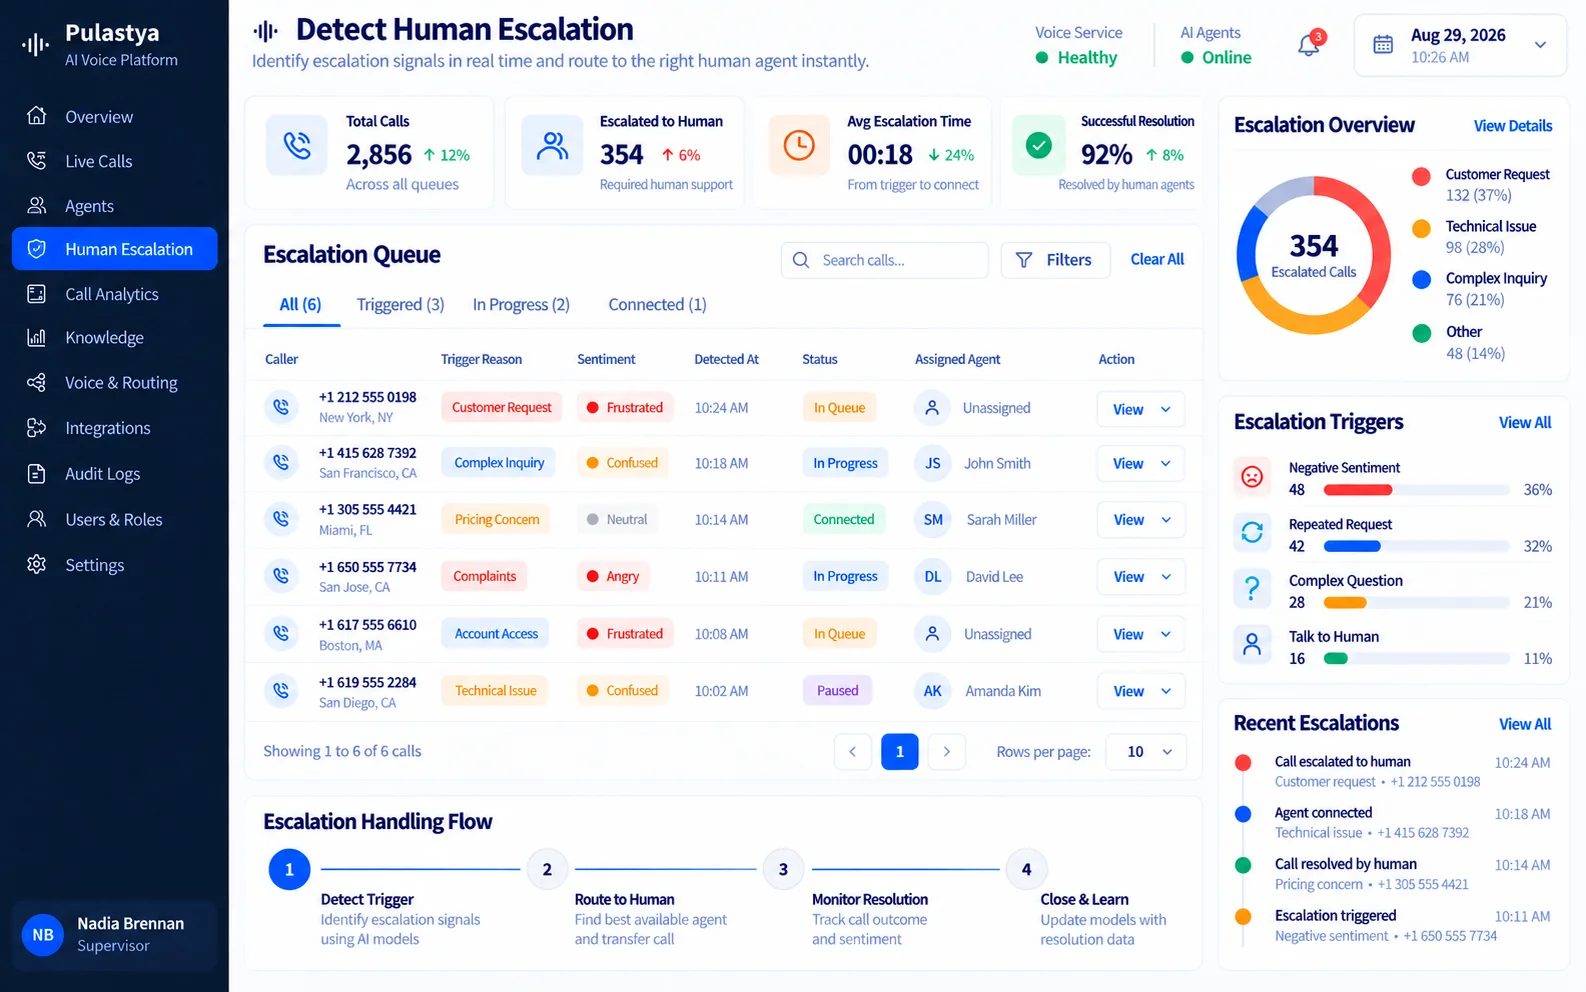Click the phone icon for +1 650 555 7734

(281, 576)
